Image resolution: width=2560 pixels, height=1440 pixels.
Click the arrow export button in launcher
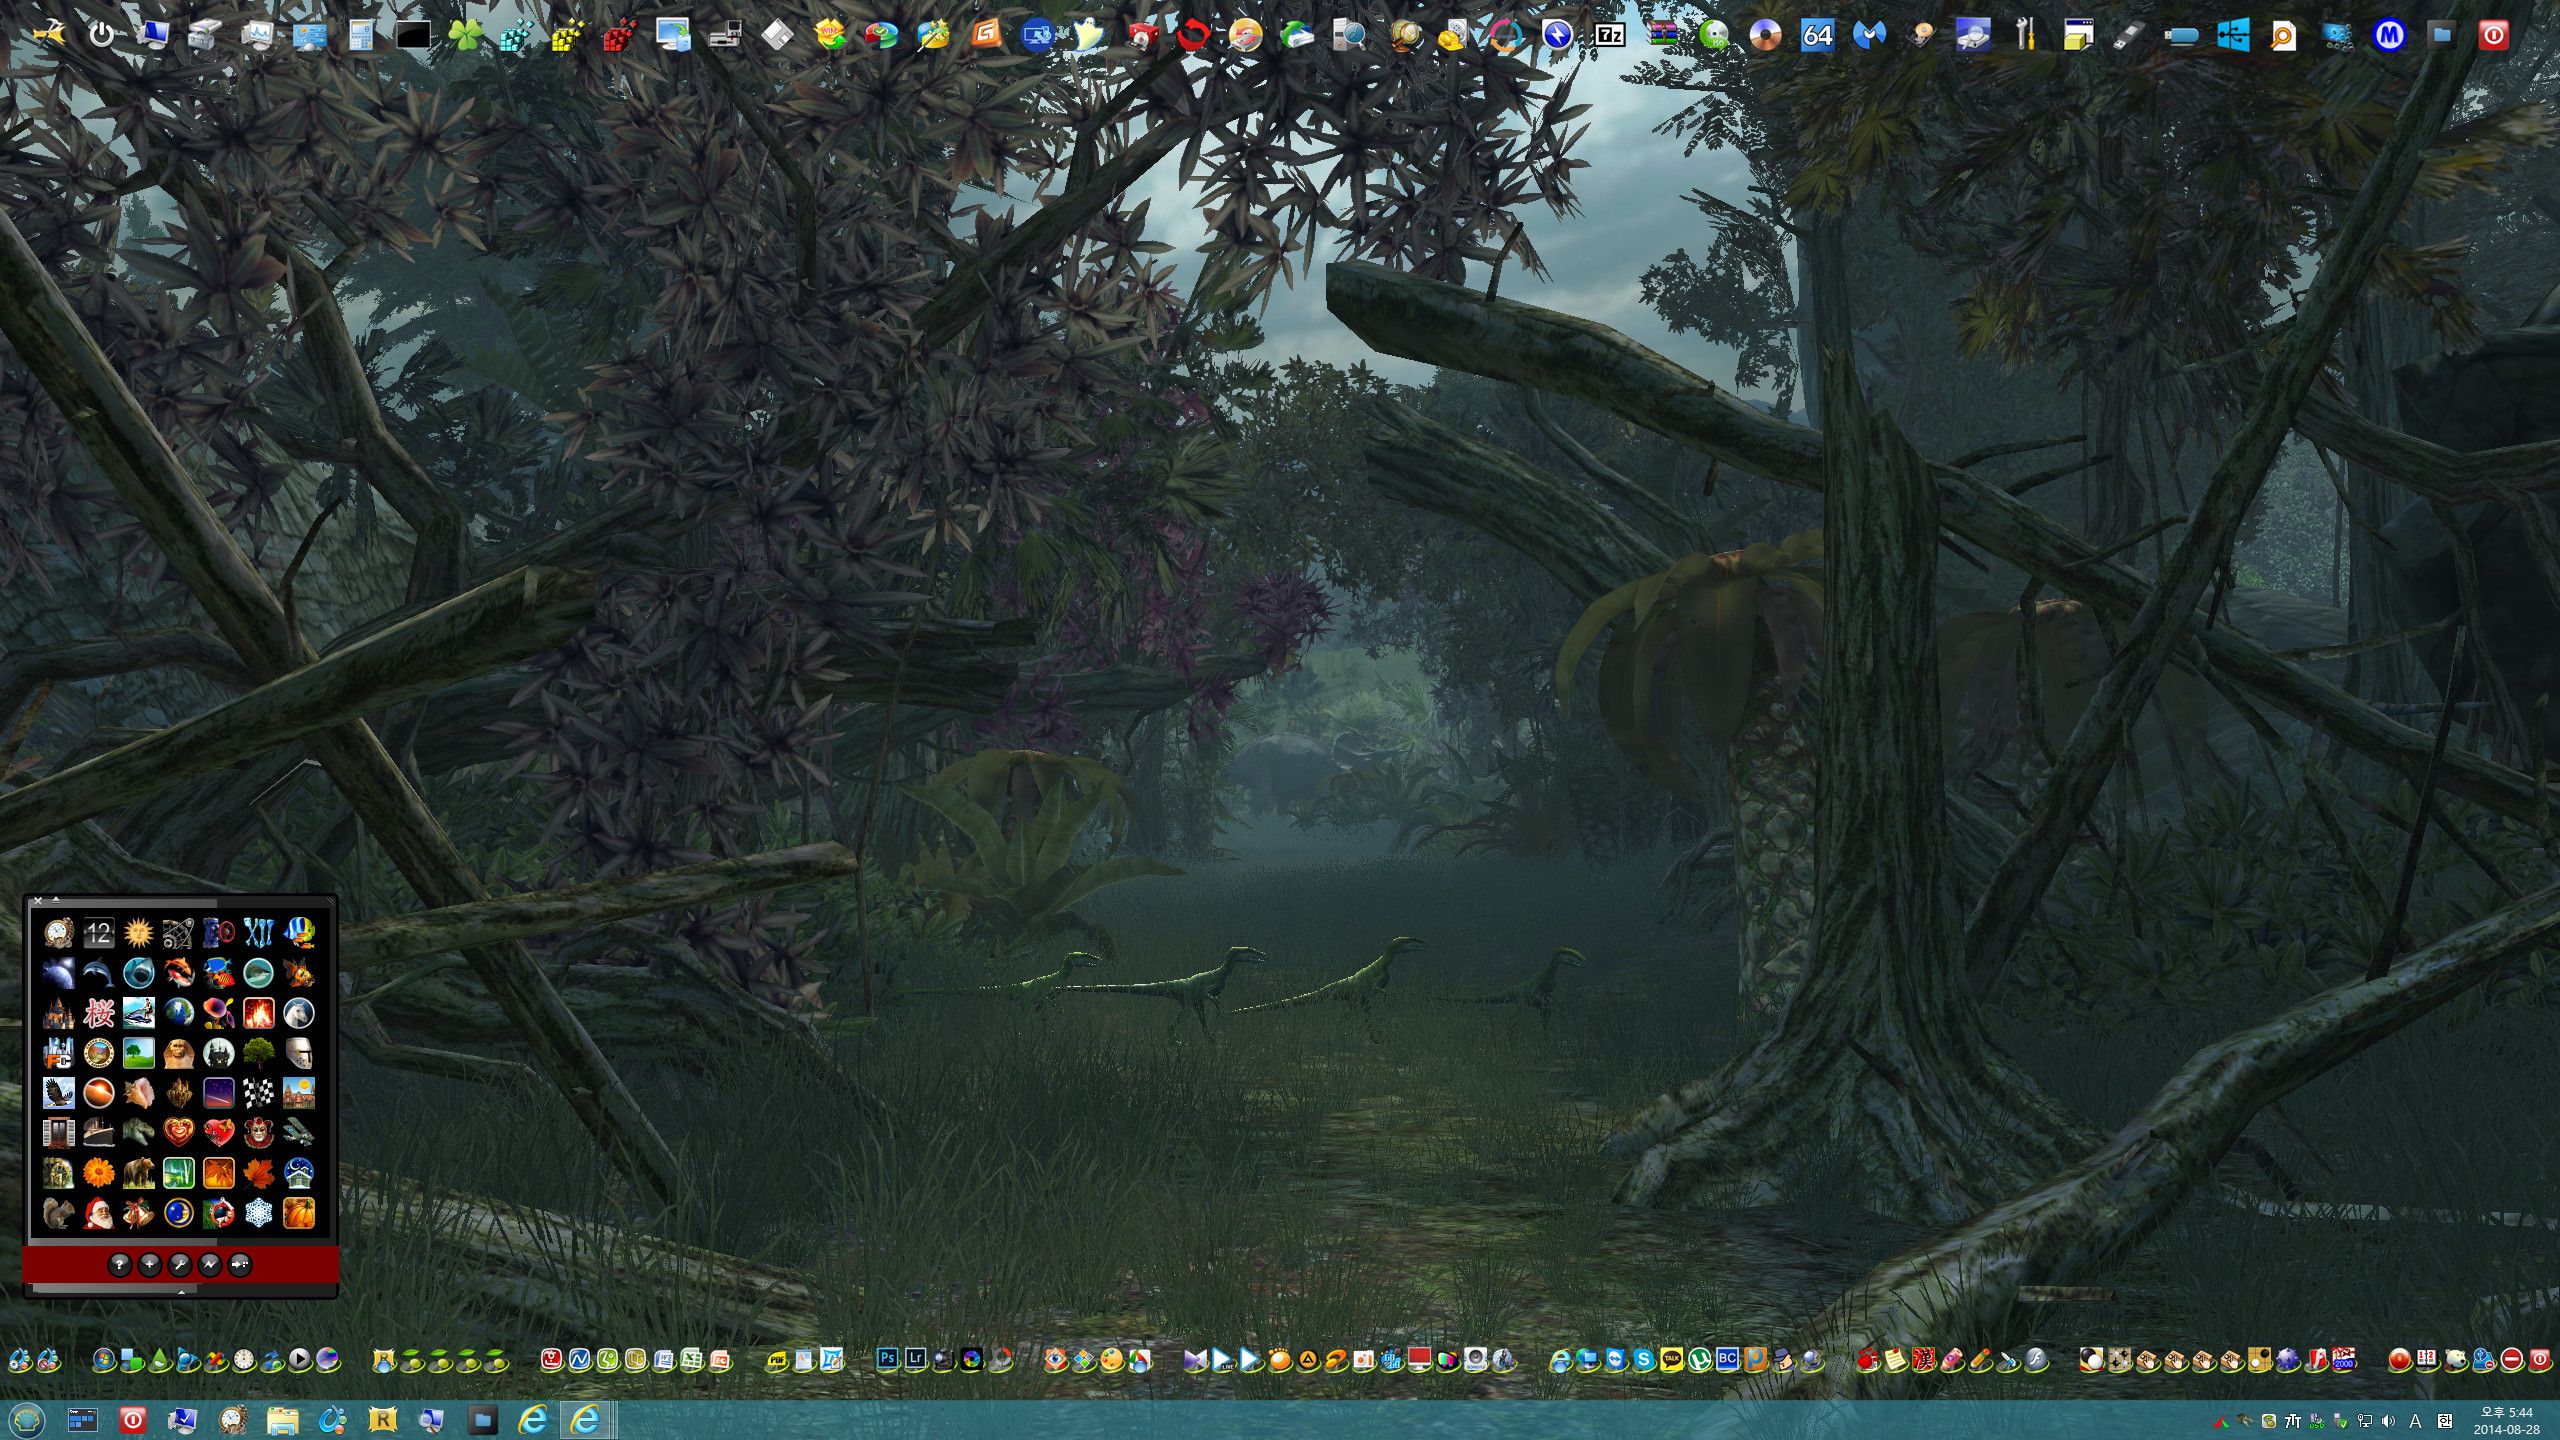pos(240,1265)
